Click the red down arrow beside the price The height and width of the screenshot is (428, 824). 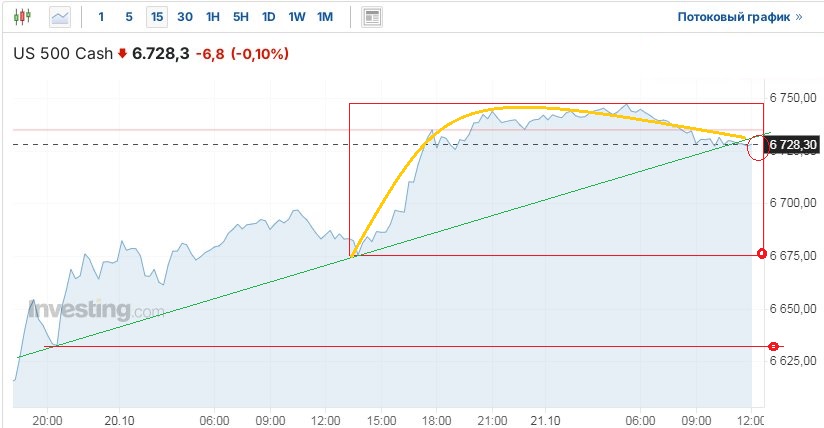pos(122,54)
